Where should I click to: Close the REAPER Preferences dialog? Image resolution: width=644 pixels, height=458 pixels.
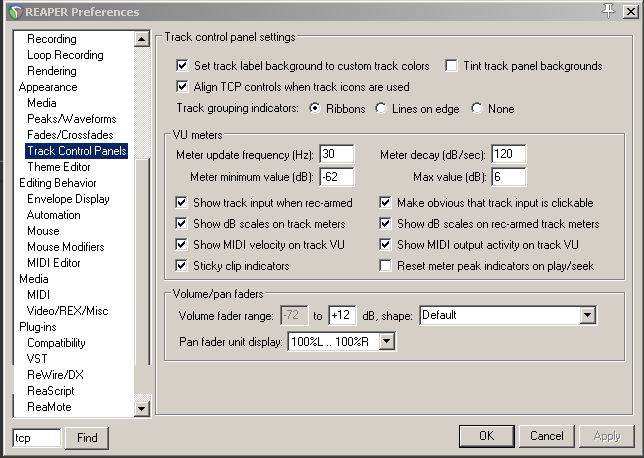(x=630, y=11)
